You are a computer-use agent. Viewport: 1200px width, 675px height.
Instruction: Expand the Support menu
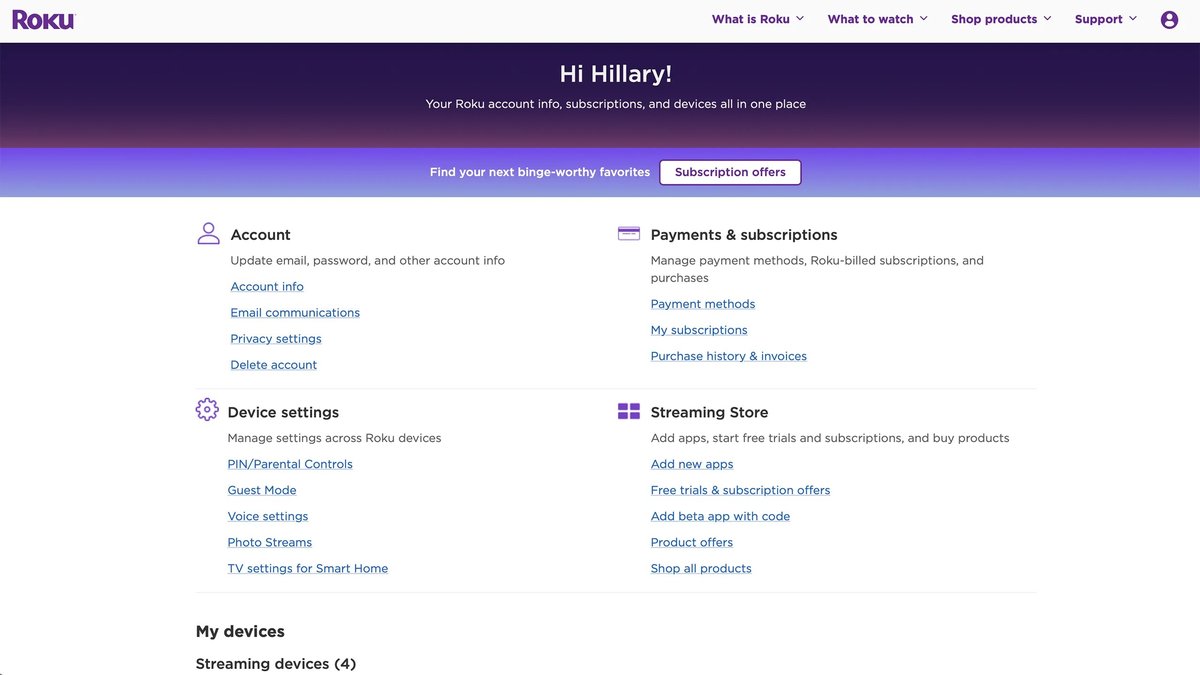click(x=1097, y=18)
